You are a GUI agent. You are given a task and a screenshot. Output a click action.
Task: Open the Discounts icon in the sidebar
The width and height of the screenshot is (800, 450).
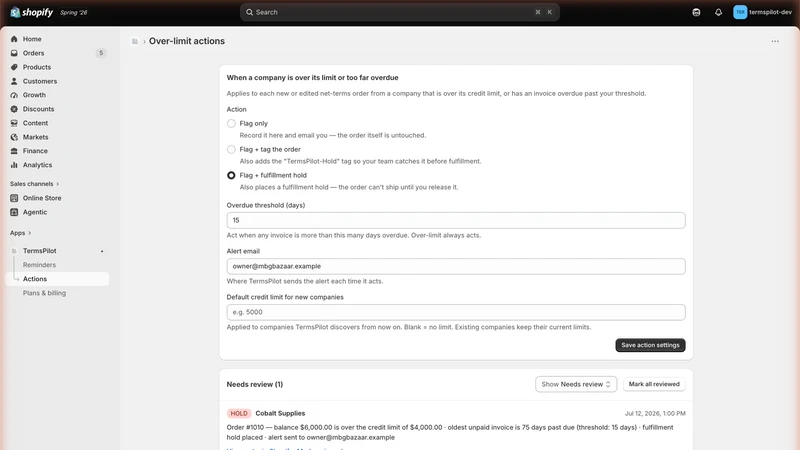point(14,109)
